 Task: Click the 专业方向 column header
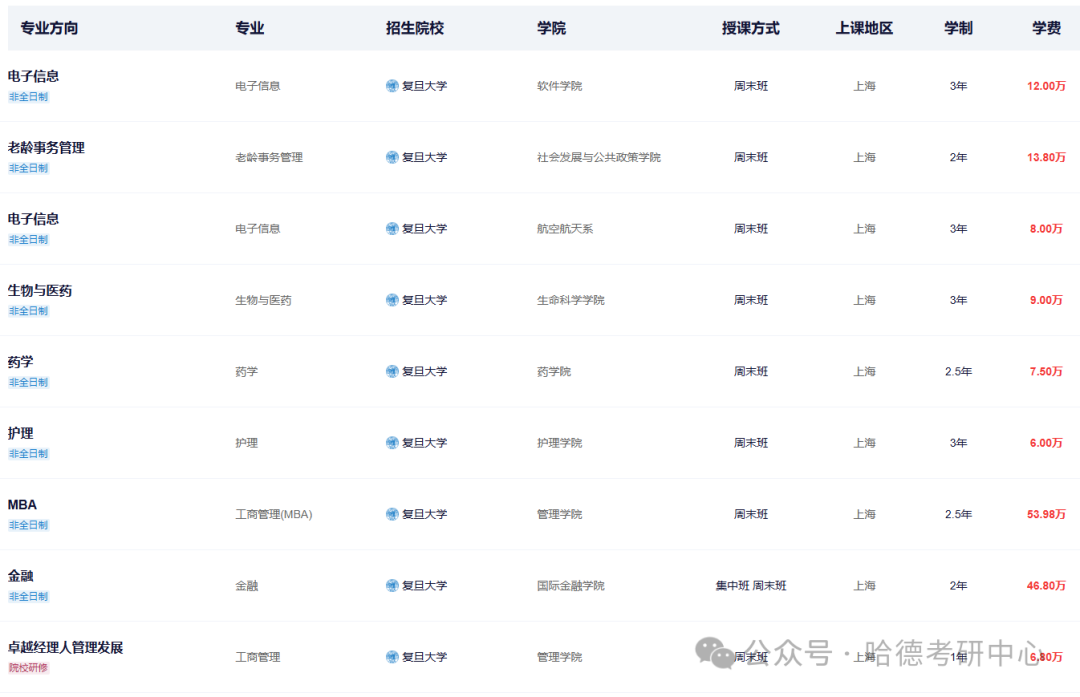click(49, 28)
